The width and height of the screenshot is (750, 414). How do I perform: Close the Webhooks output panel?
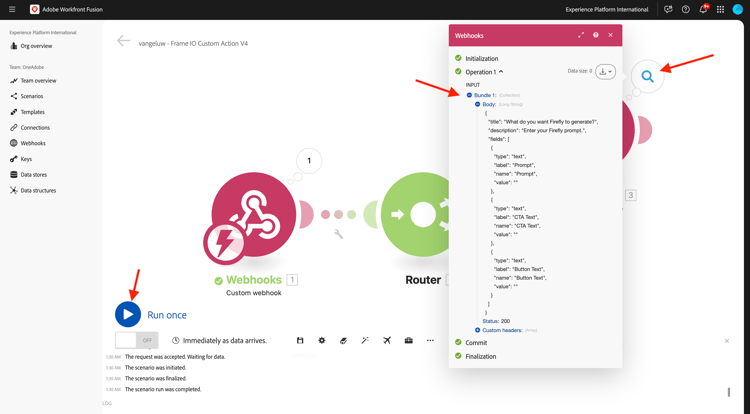610,35
